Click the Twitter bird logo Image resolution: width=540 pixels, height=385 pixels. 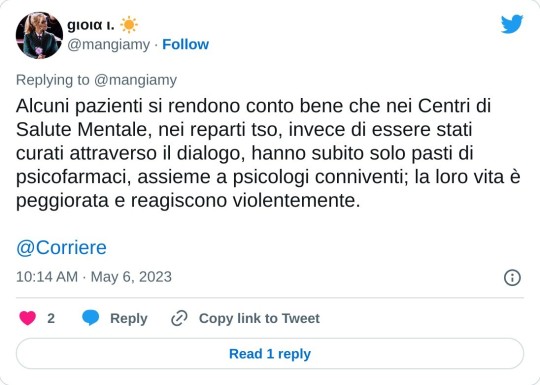click(x=512, y=24)
